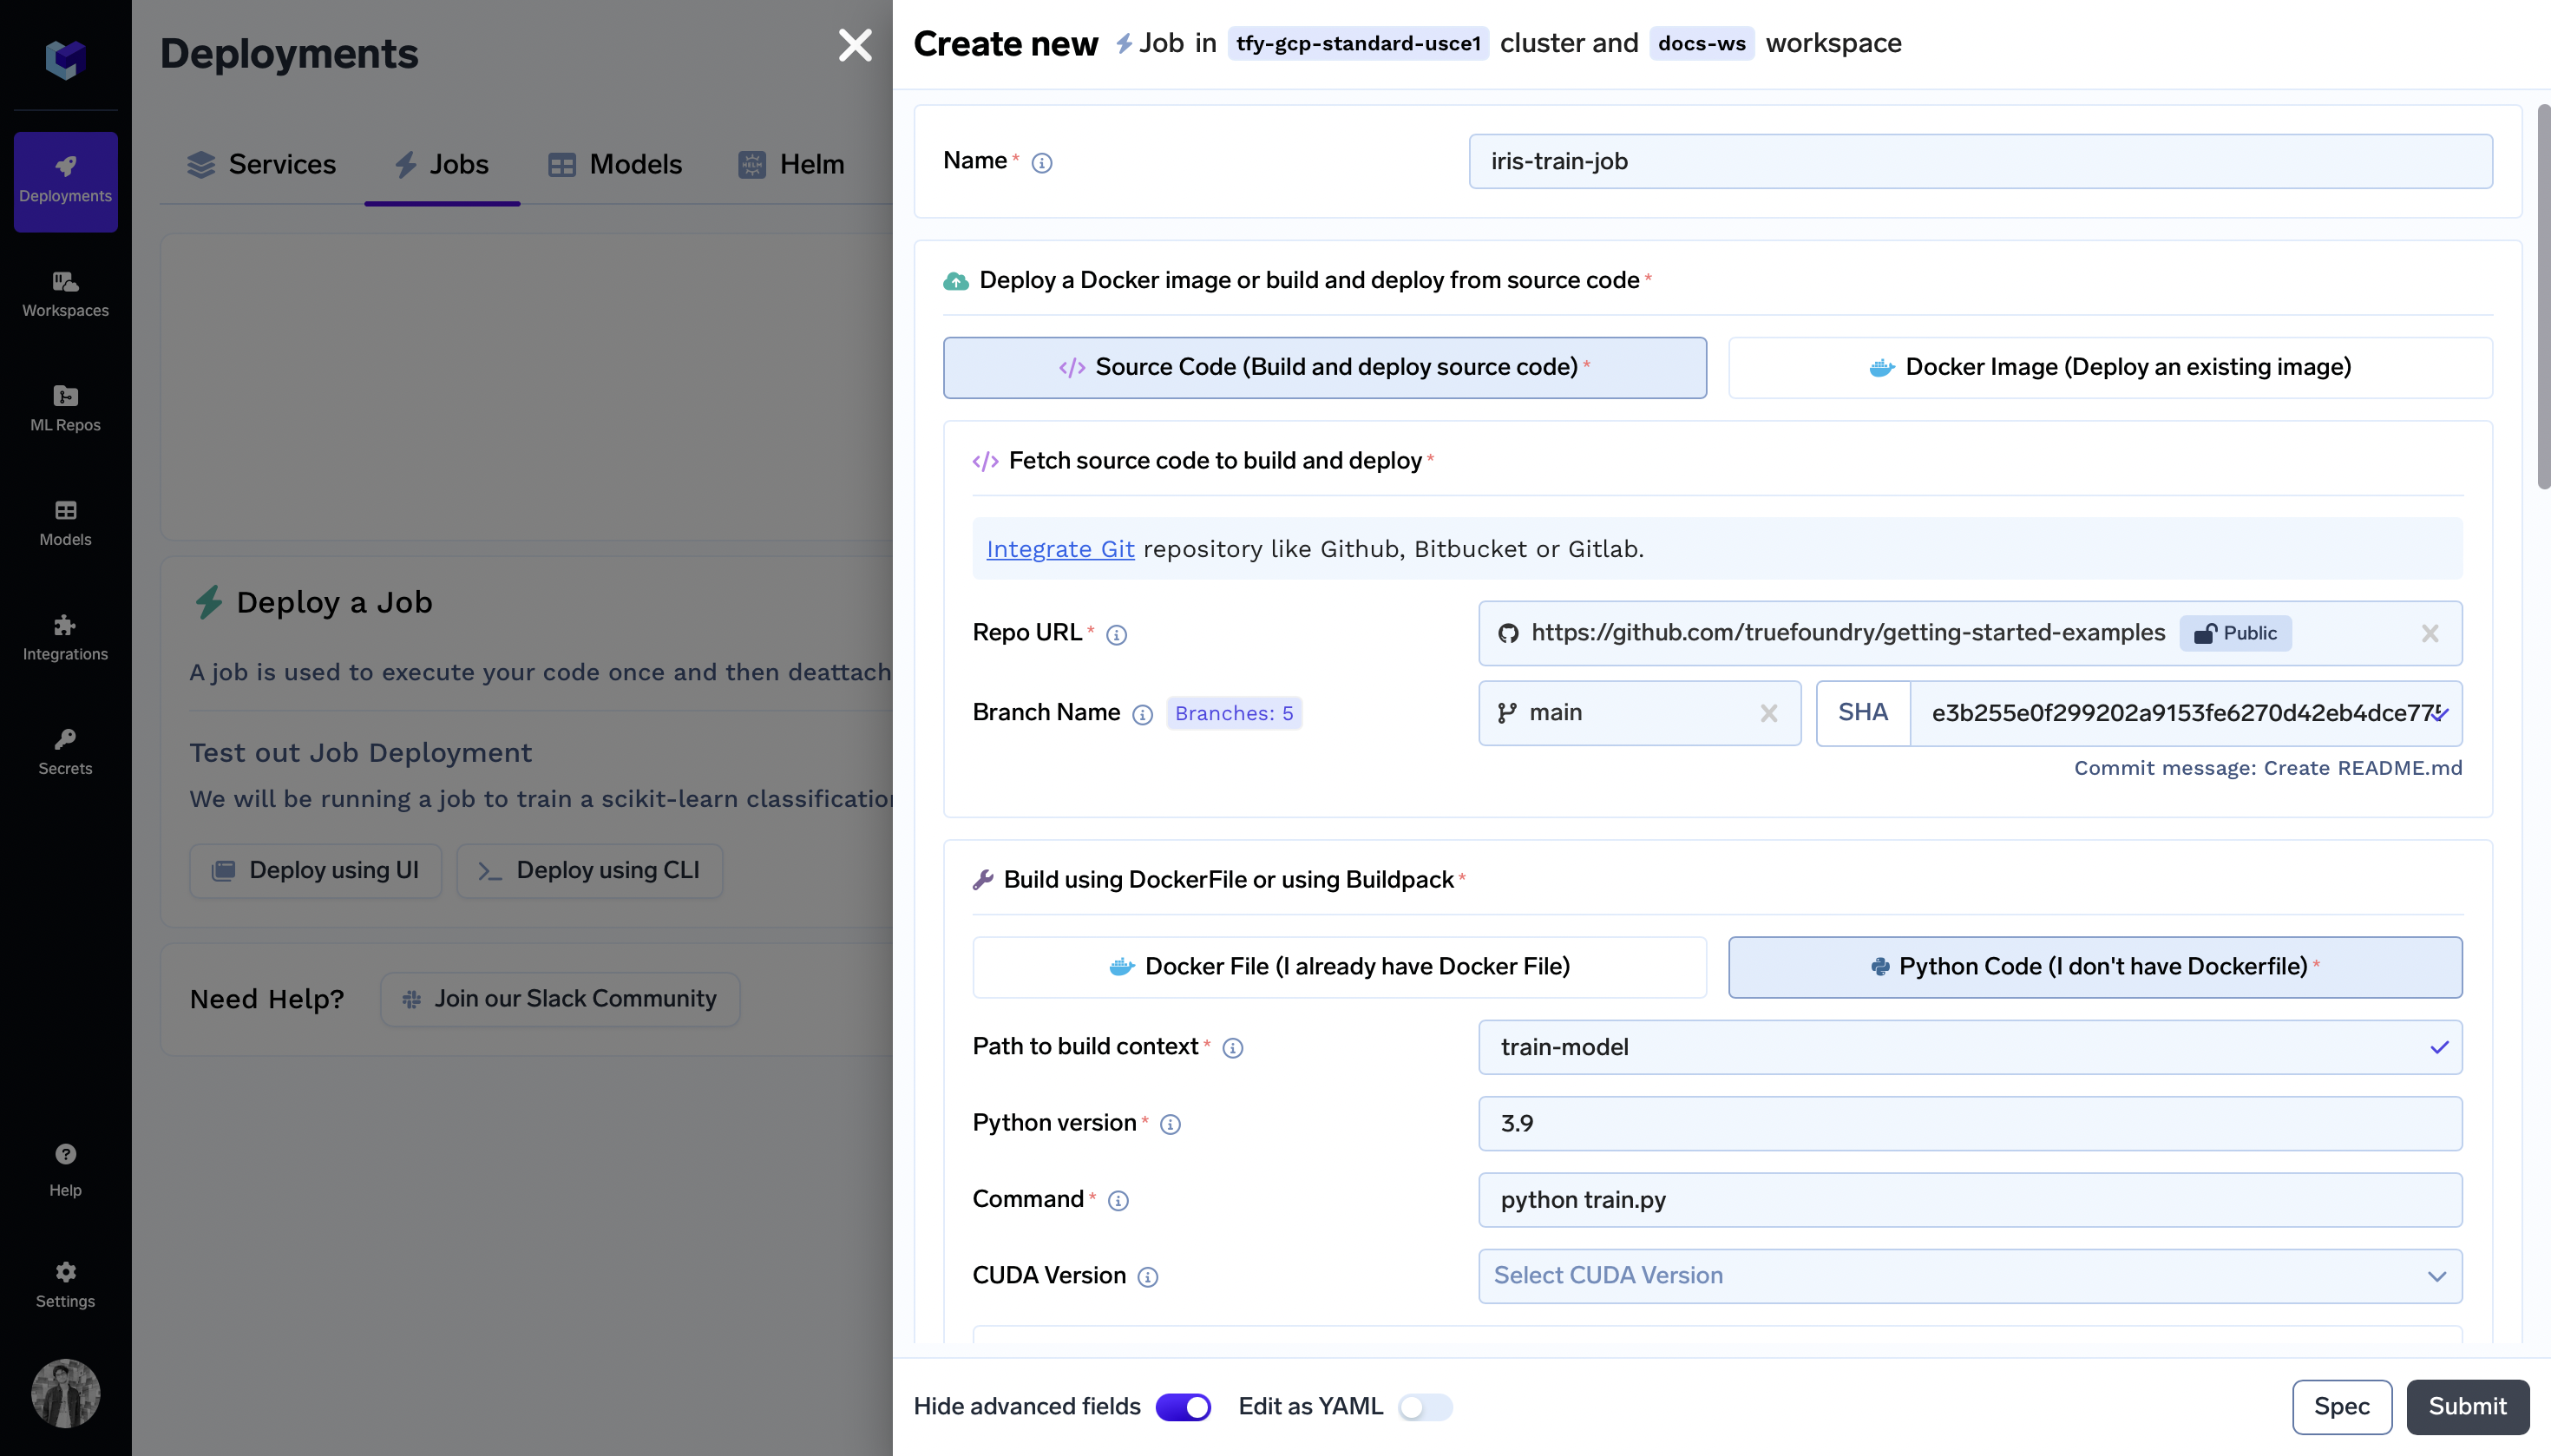Screen dimensions: 2551x1456
Task: Expand the Select CUDA Version dropdown
Action: pos(1970,1276)
